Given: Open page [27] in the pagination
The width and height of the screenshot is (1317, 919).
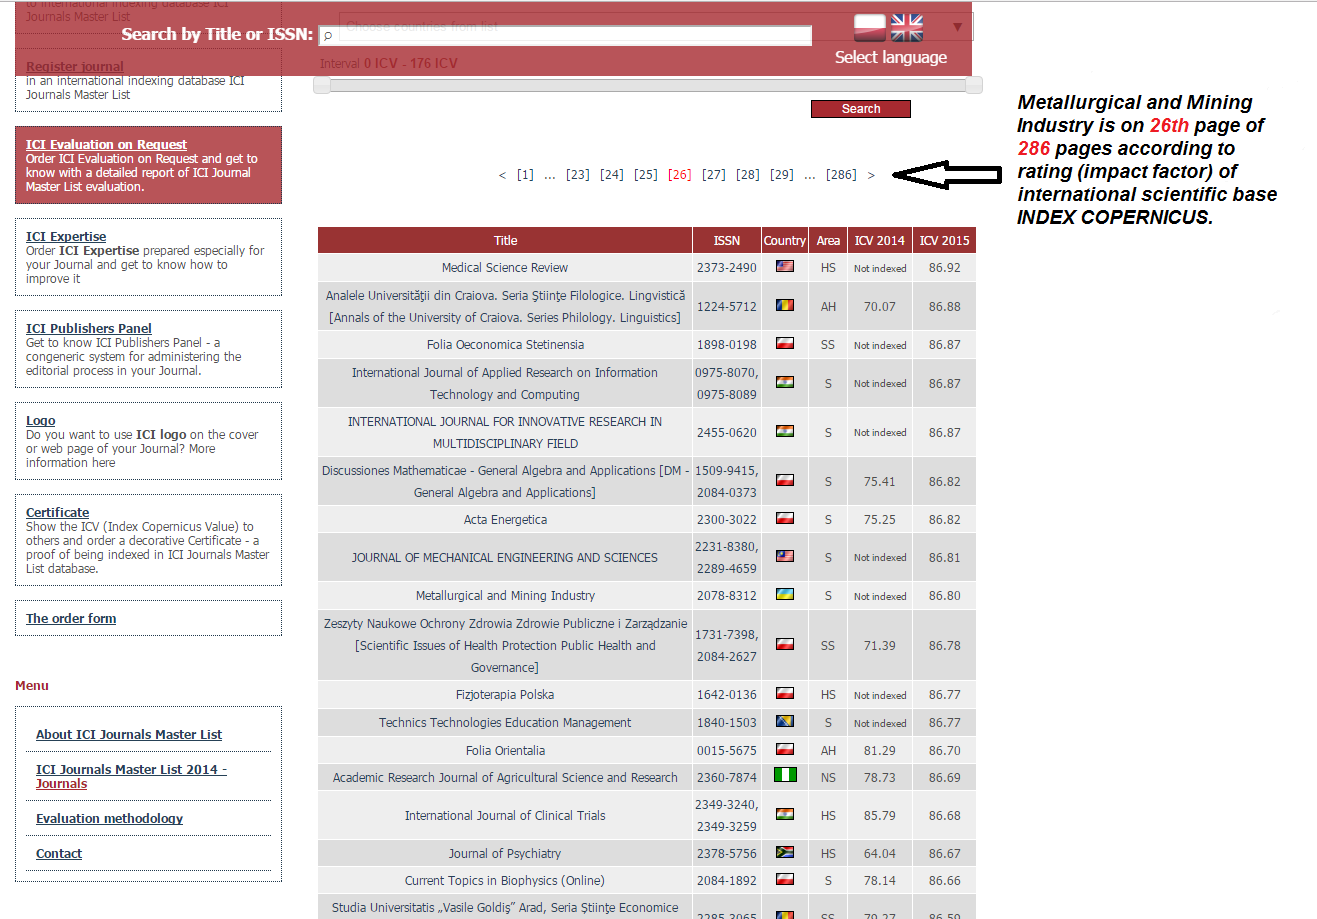Looking at the screenshot, I should pyautogui.click(x=714, y=175).
